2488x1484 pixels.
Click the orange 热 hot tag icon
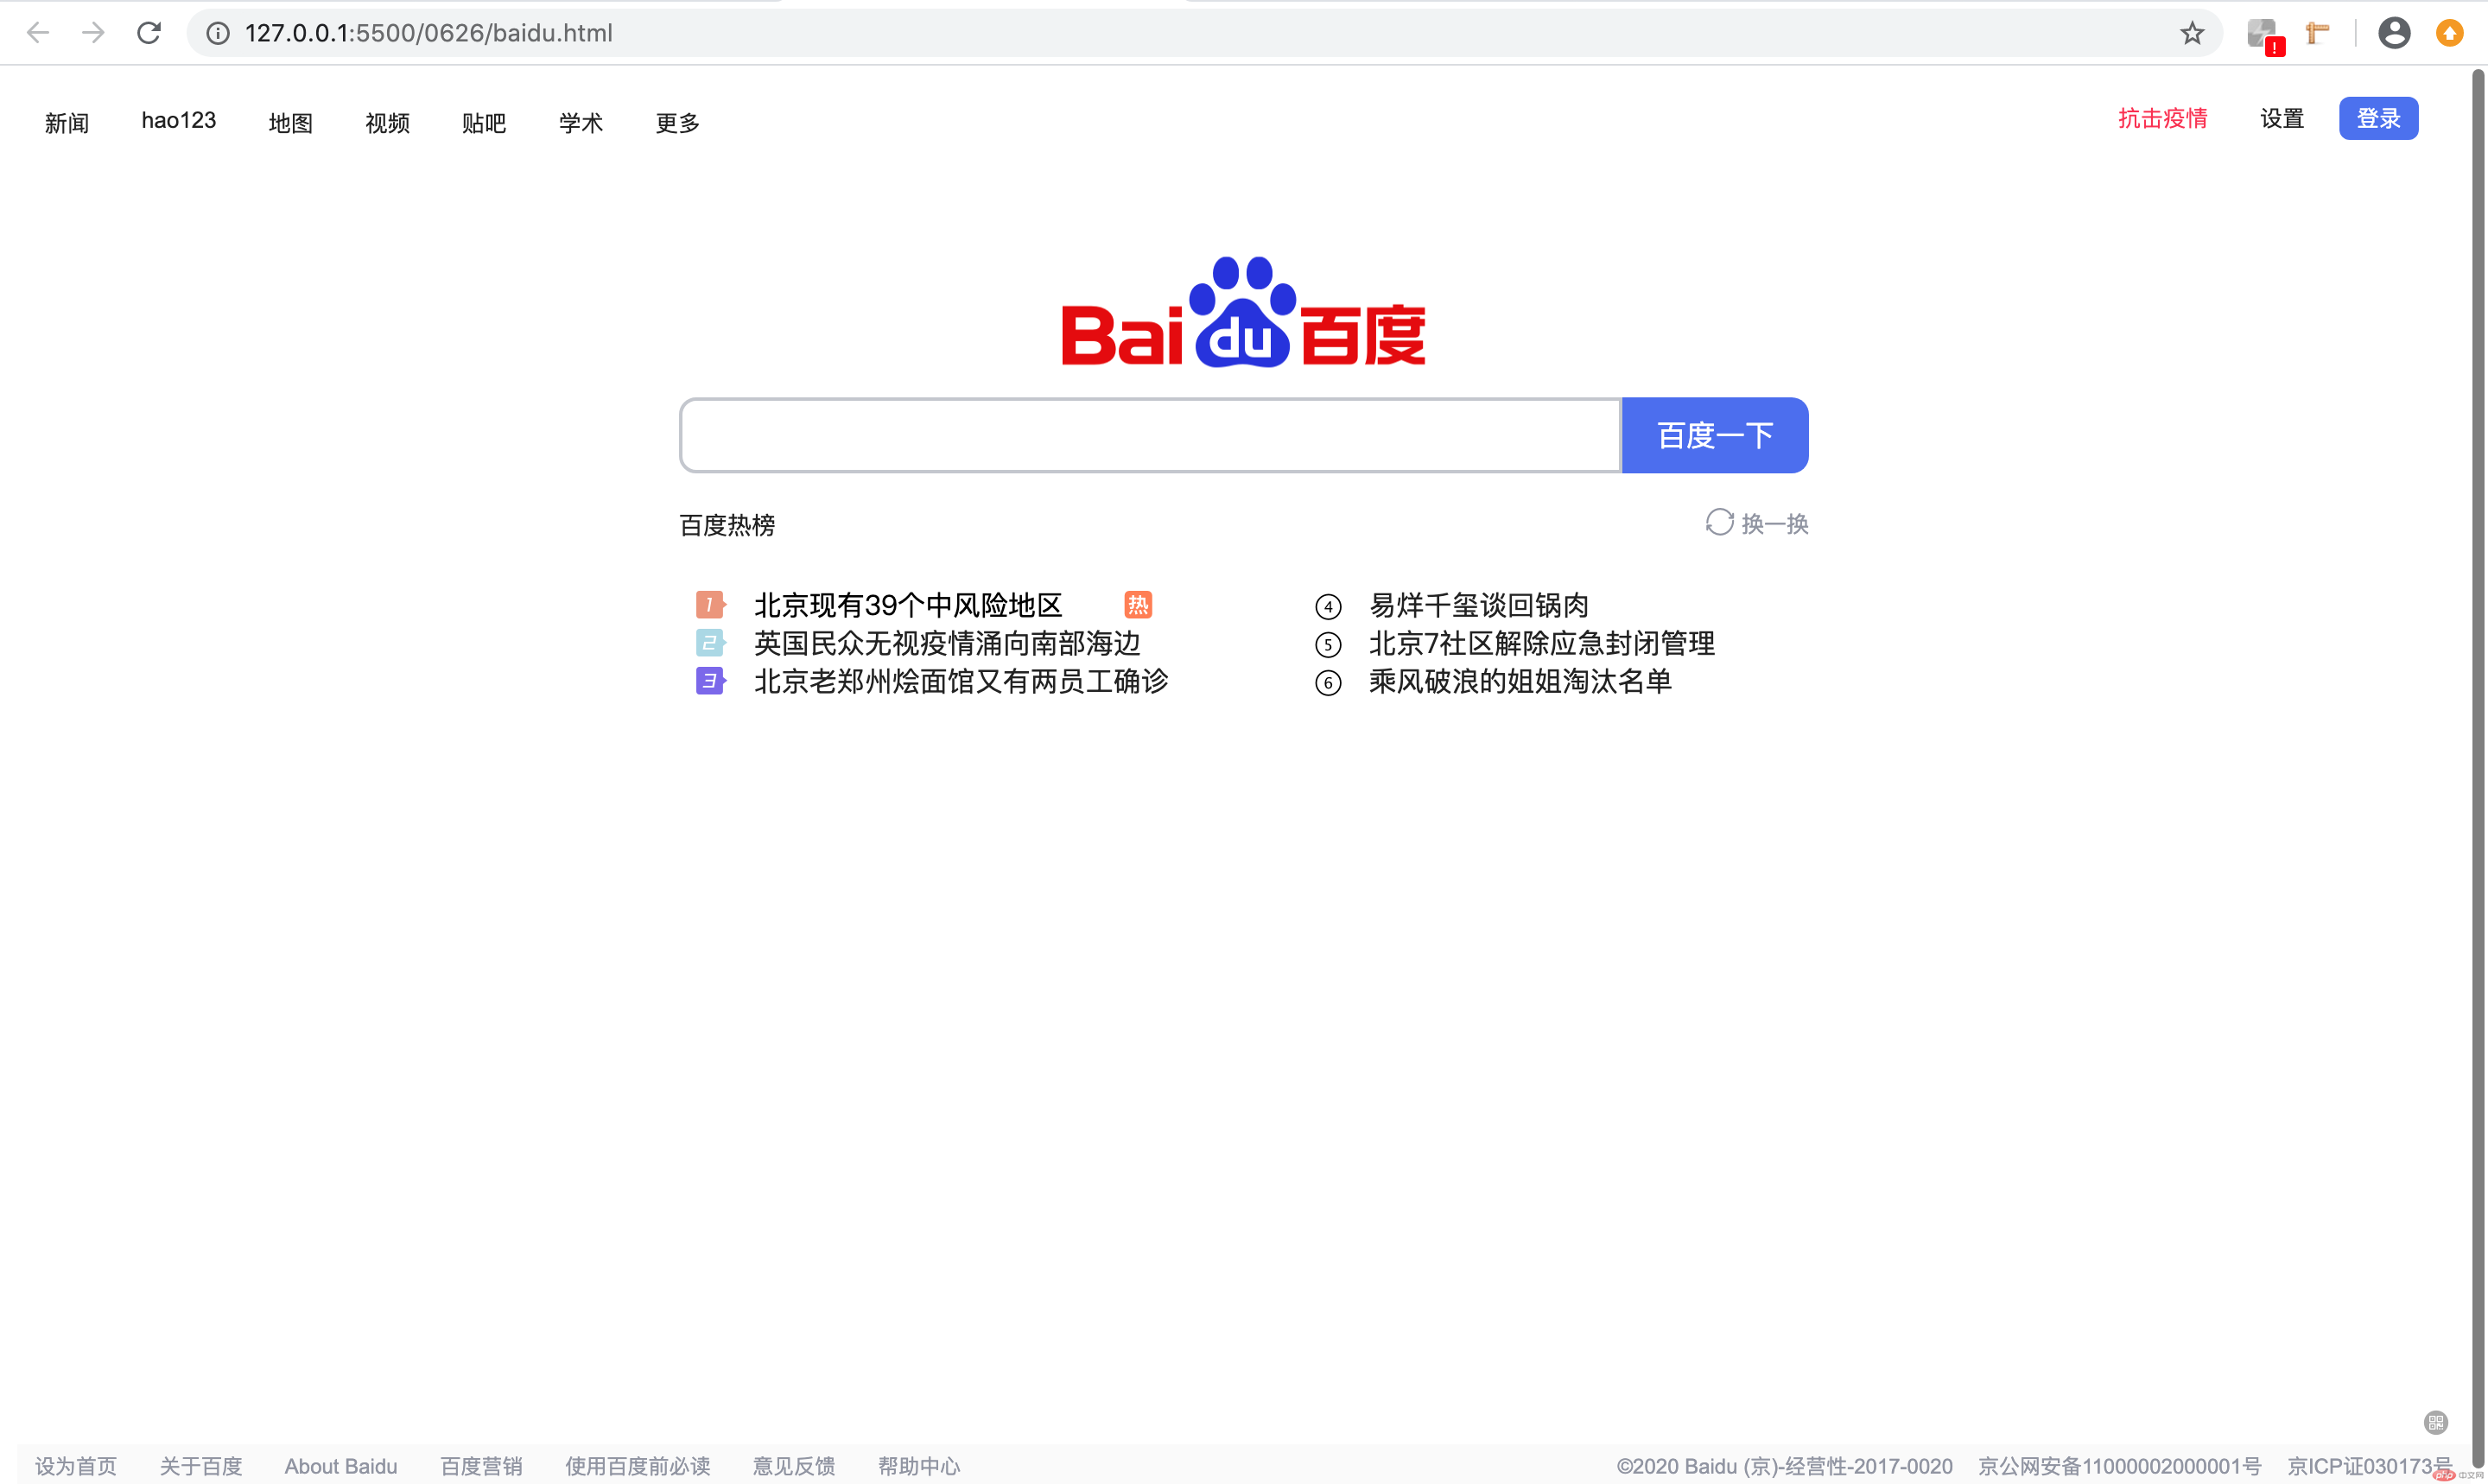pyautogui.click(x=1138, y=604)
